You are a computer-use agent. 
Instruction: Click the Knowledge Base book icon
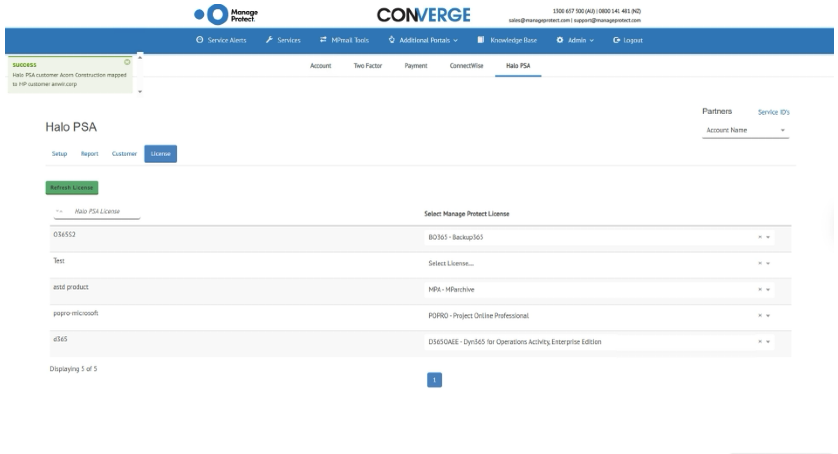481,40
